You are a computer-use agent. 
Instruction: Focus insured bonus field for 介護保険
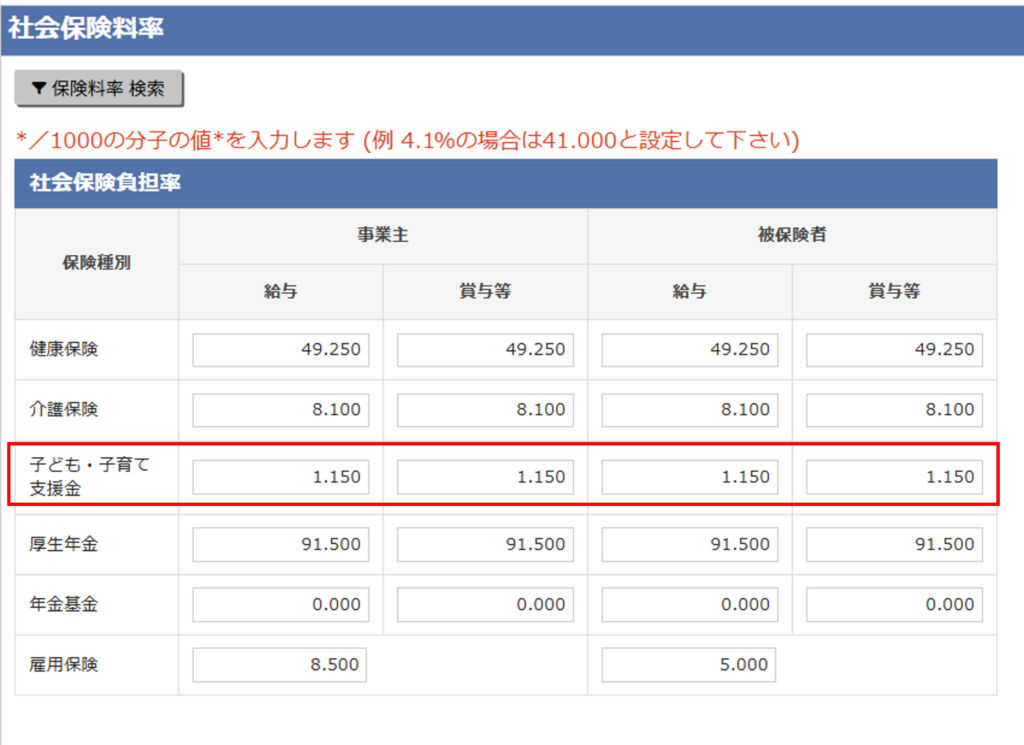pyautogui.click(x=894, y=410)
